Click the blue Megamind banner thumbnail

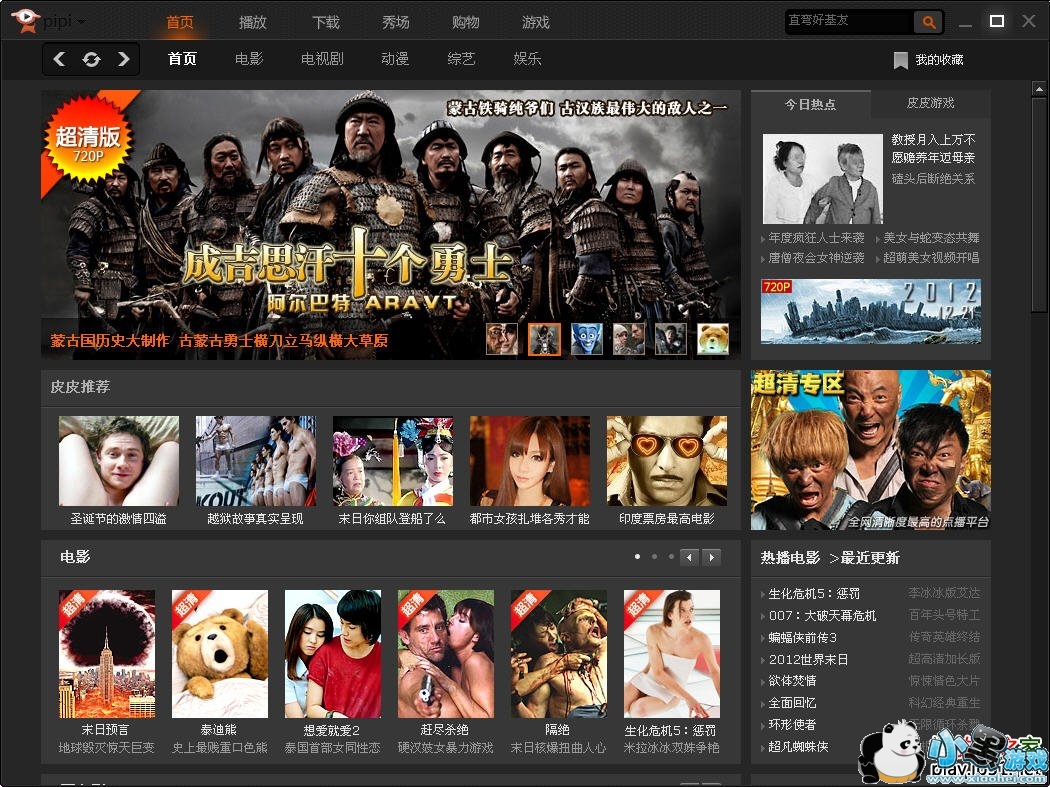[x=587, y=339]
